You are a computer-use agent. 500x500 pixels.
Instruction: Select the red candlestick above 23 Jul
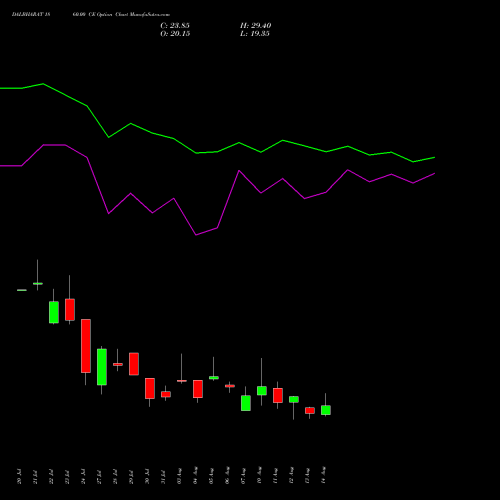click(70, 310)
